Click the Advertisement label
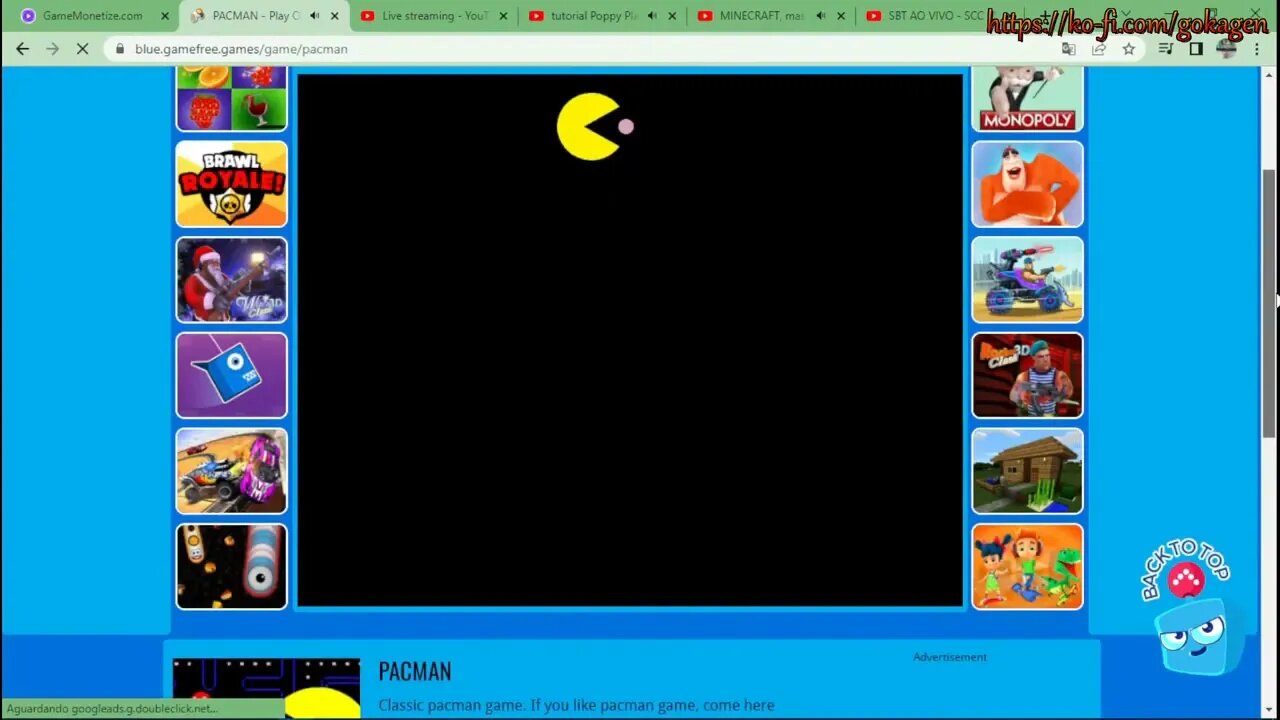This screenshot has height=720, width=1280. pos(950,657)
